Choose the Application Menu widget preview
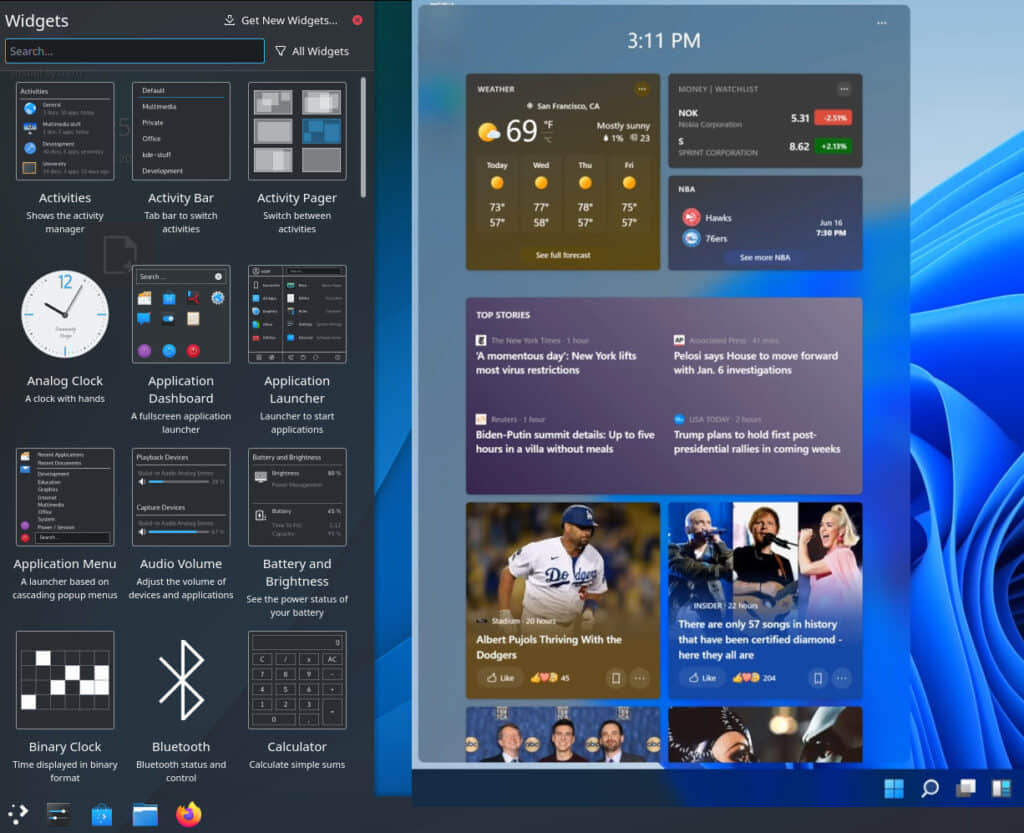This screenshot has height=833, width=1024. pos(65,497)
